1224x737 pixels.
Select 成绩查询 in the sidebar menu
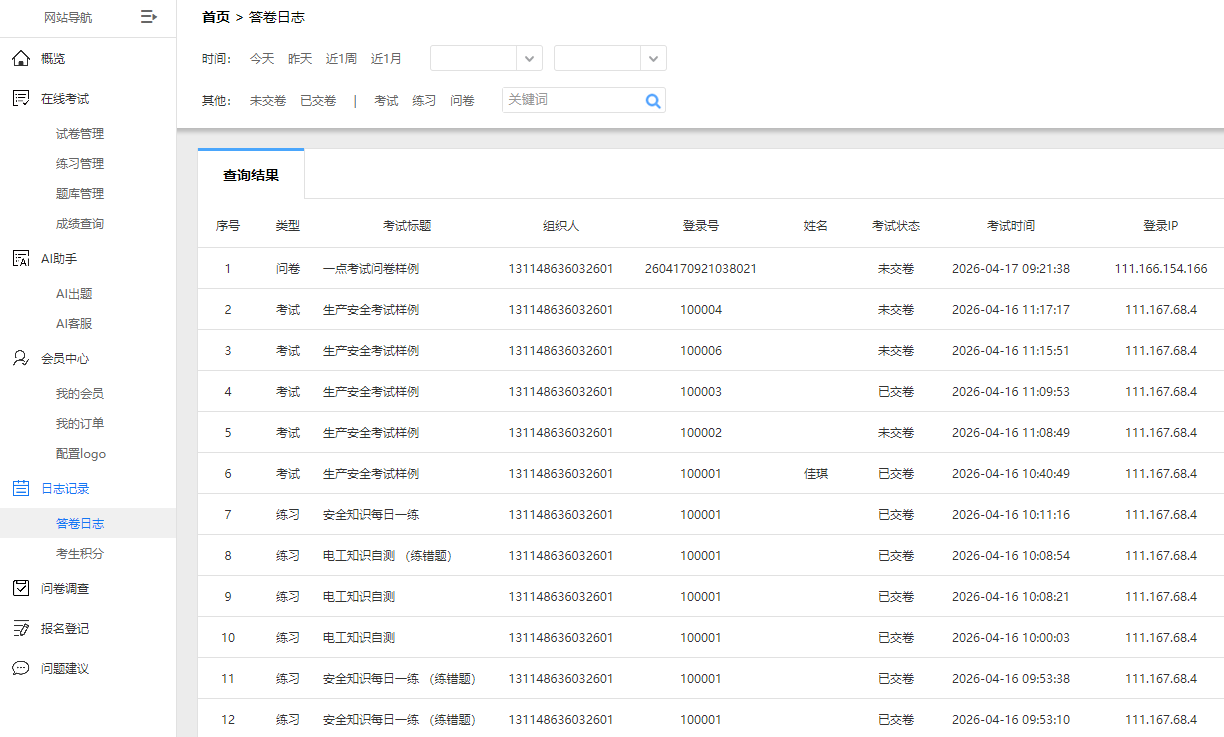(79, 223)
